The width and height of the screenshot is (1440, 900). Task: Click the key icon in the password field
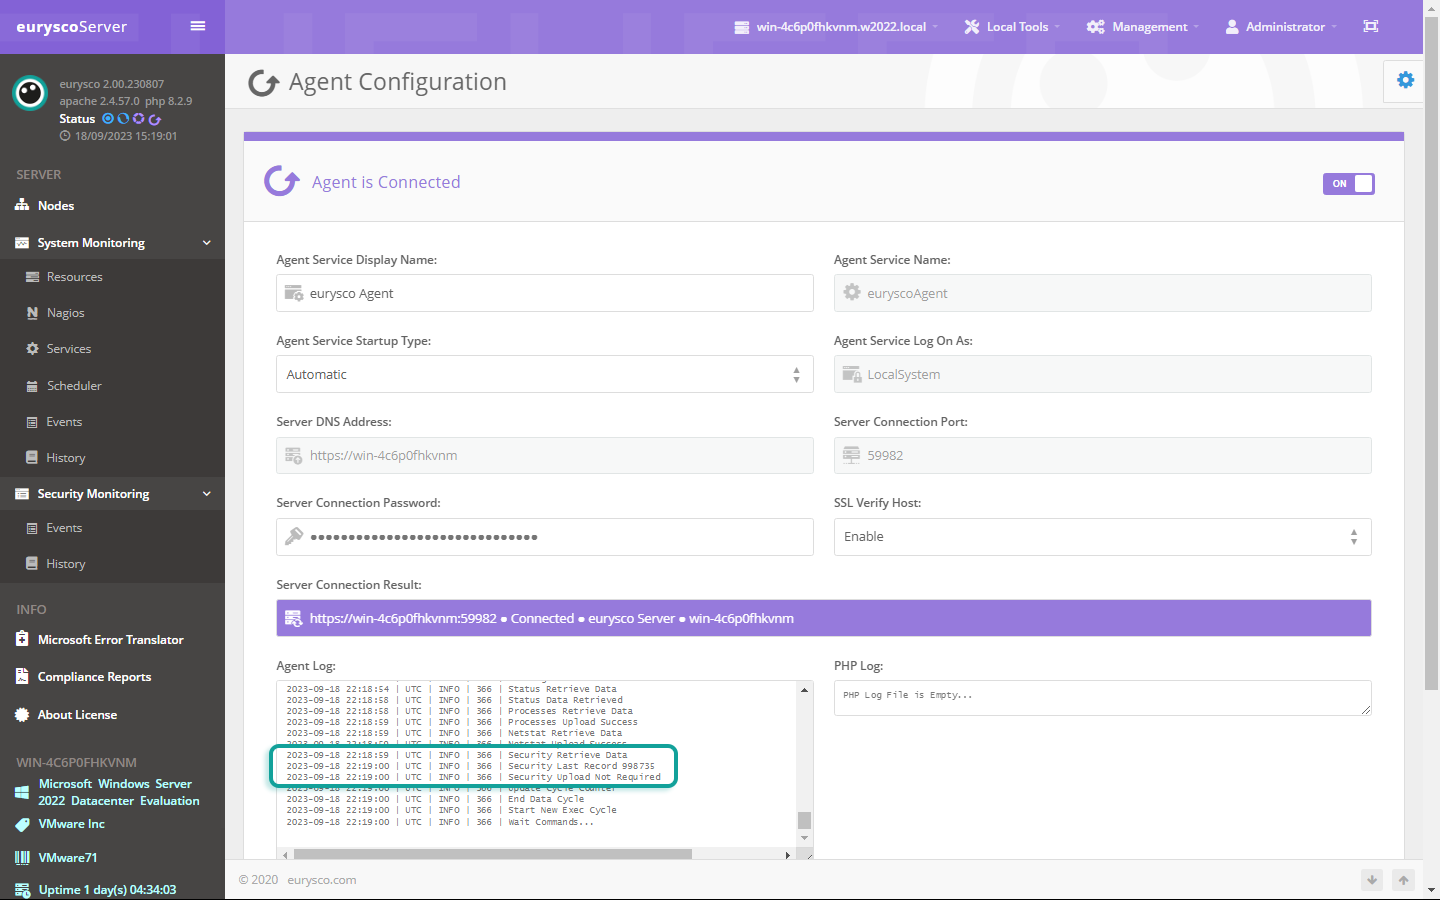pos(294,537)
